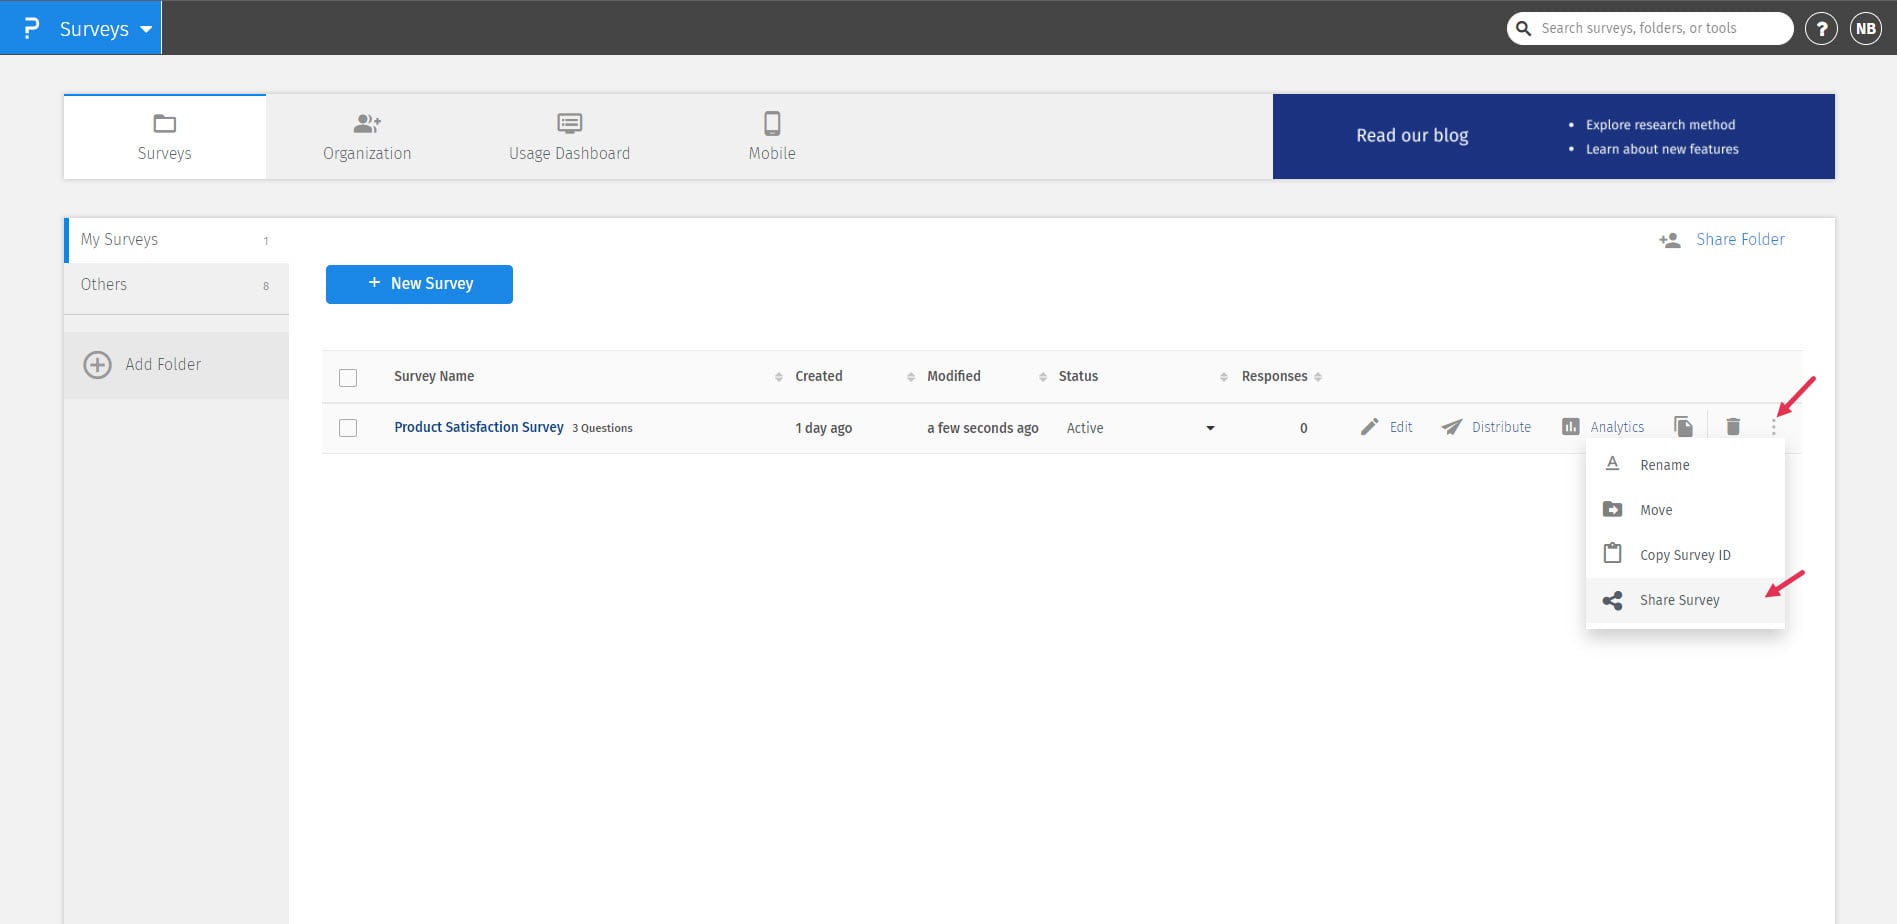Image resolution: width=1897 pixels, height=924 pixels.
Task: Select the My Surveys folder
Action: pyautogui.click(x=176, y=240)
